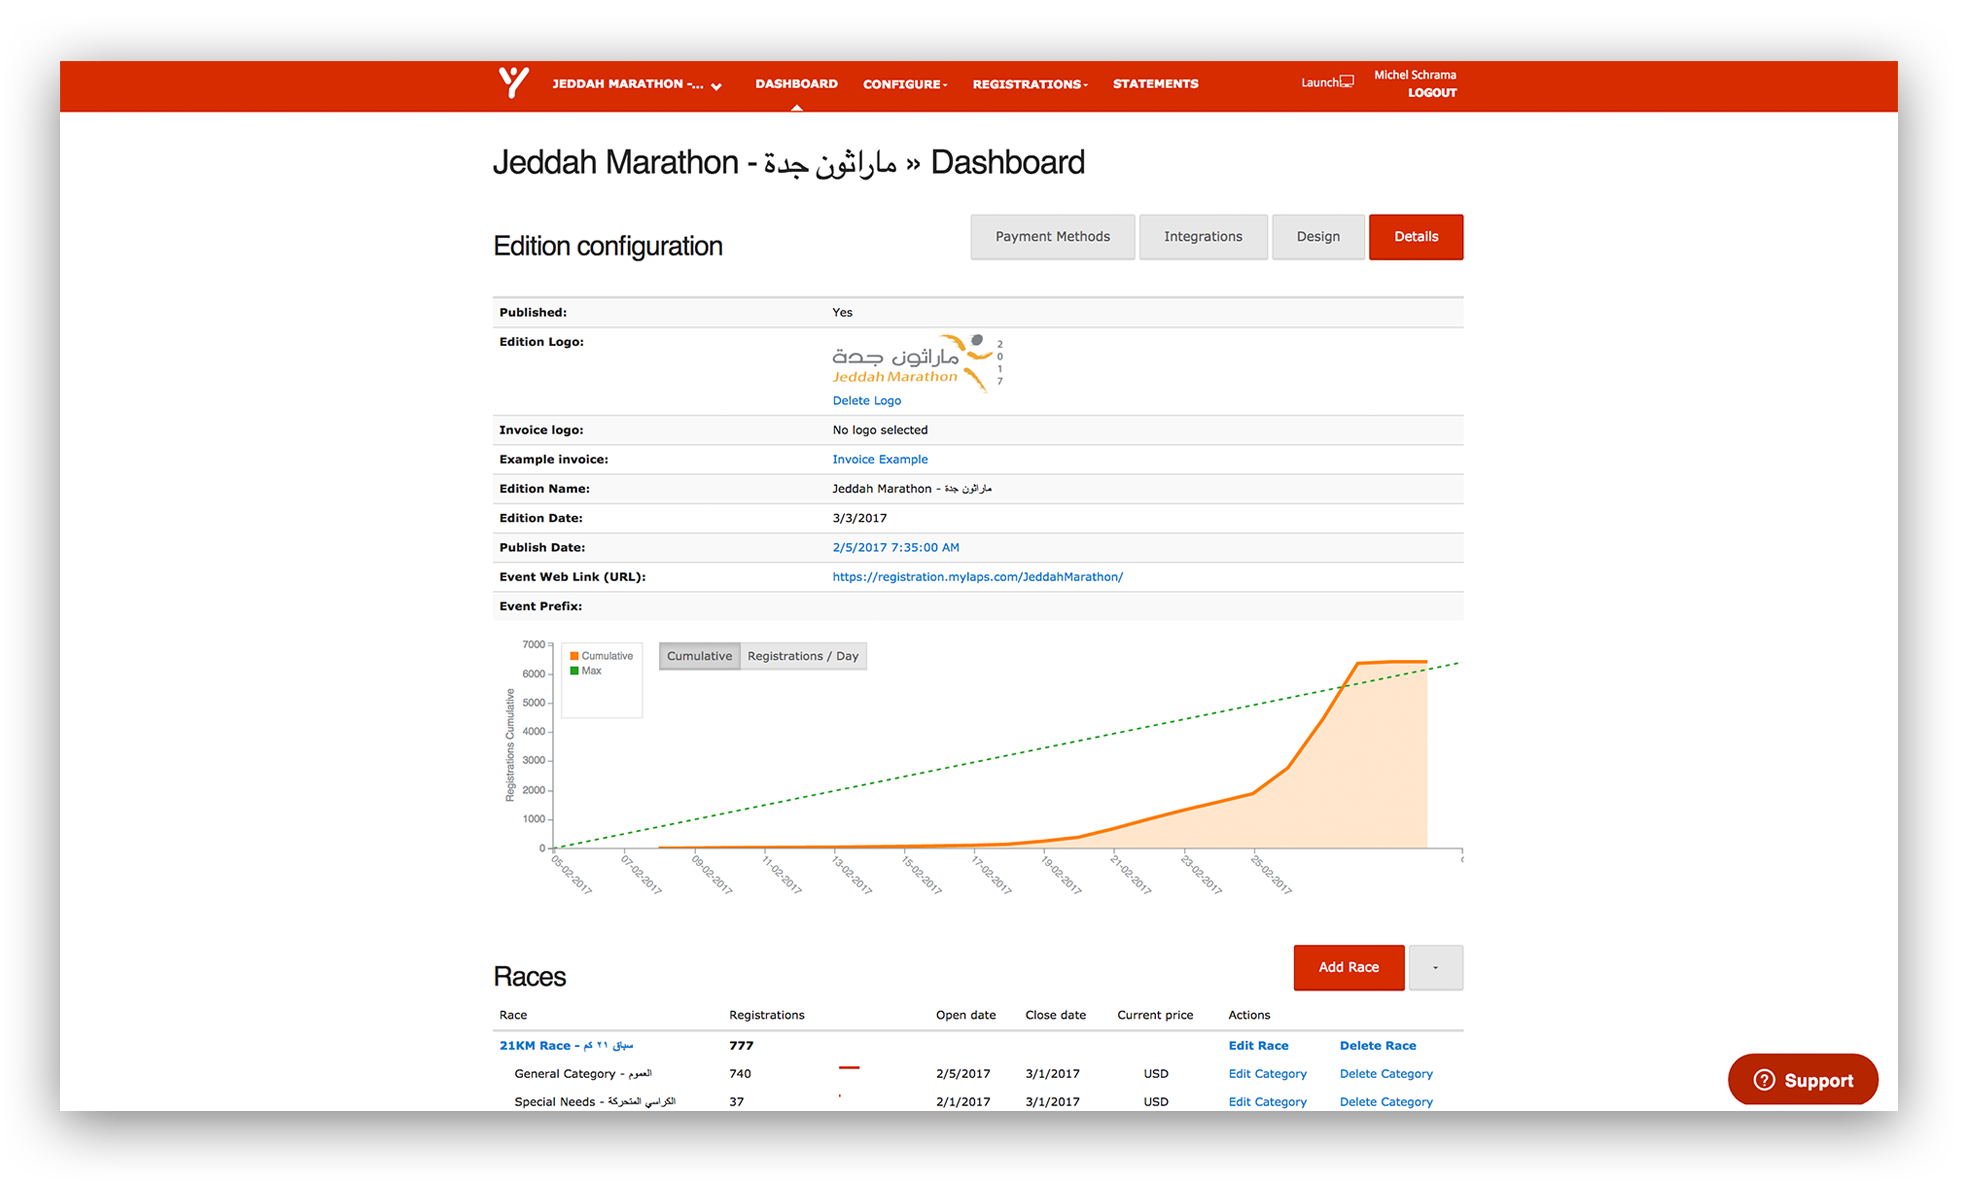Click the Jeddah Marathon edition logo image
This screenshot has width=1961, height=1185.
pyautogui.click(x=916, y=364)
